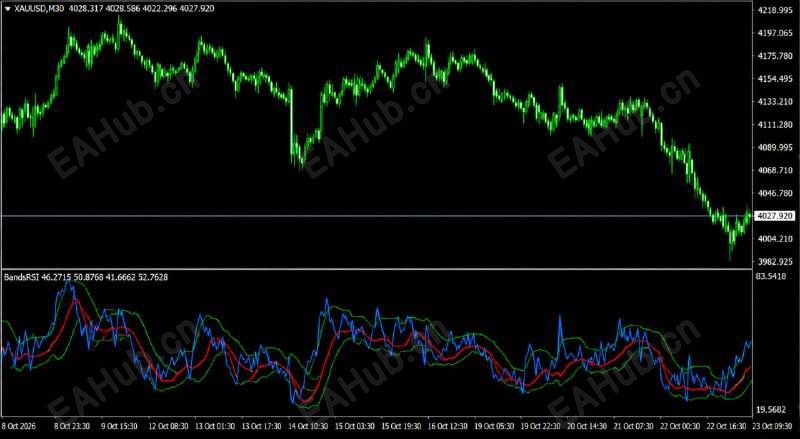Click the 4133.210 price axis label

[x=776, y=102]
